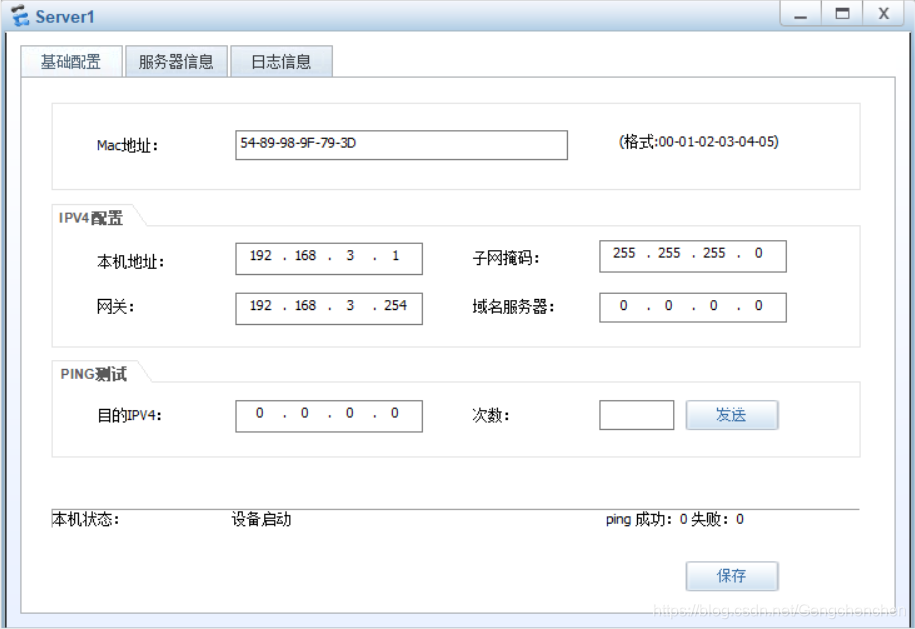Screen dimensions: 915x629
Task: Click the 发送 button to send ping
Action: pyautogui.click(x=732, y=415)
